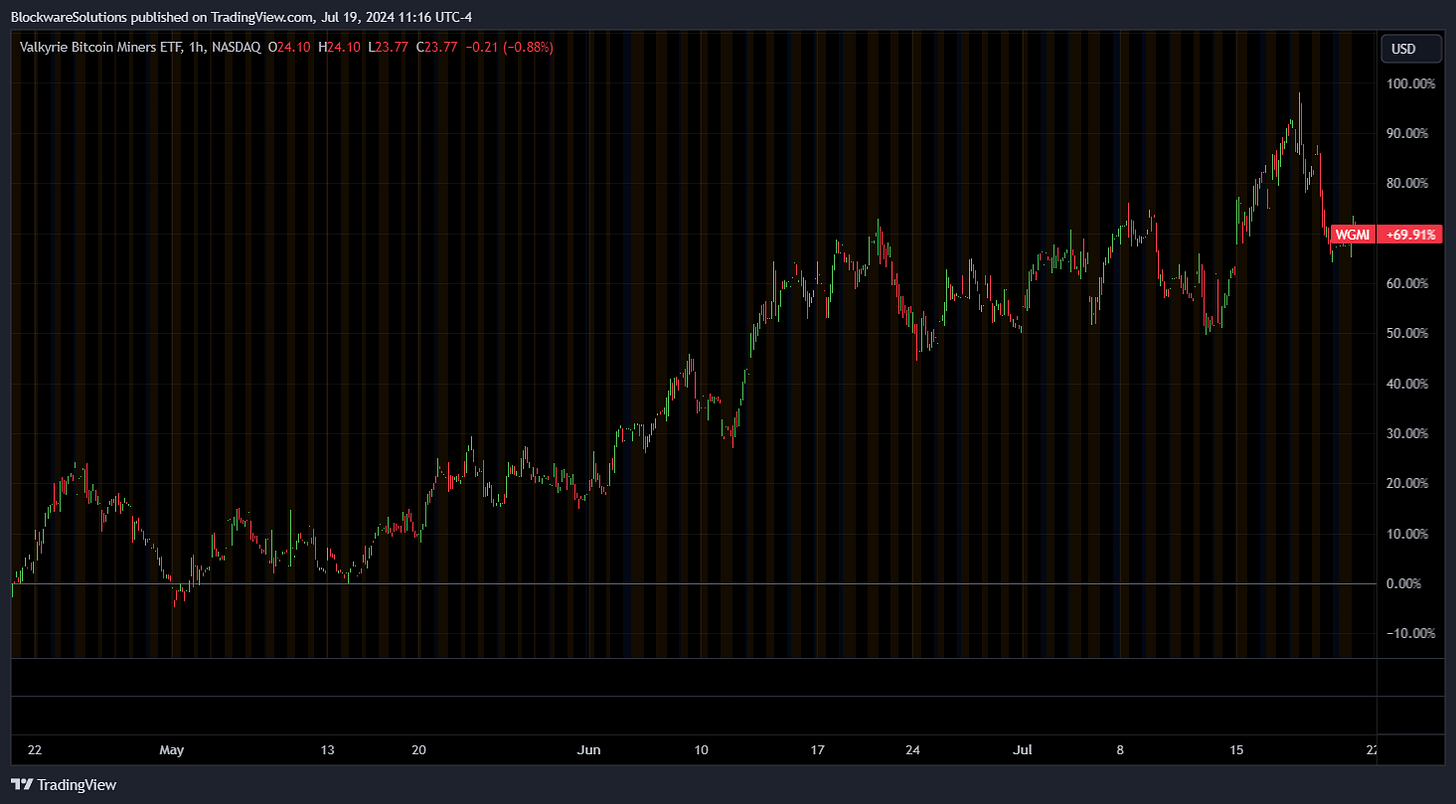Click date 8 on the time axis
This screenshot has width=1456, height=804.
point(1120,750)
